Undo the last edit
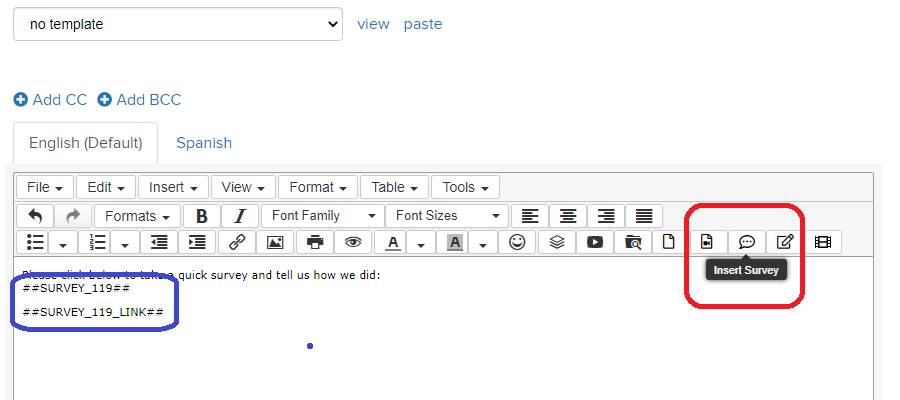The image size is (900, 400). [36, 216]
